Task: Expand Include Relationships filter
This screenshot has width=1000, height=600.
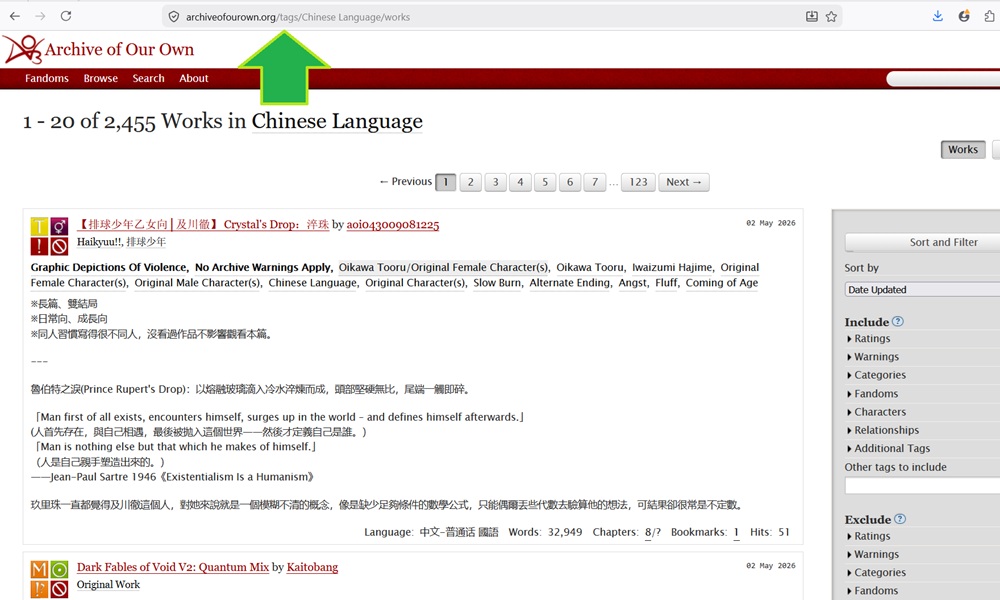Action: pos(883,430)
